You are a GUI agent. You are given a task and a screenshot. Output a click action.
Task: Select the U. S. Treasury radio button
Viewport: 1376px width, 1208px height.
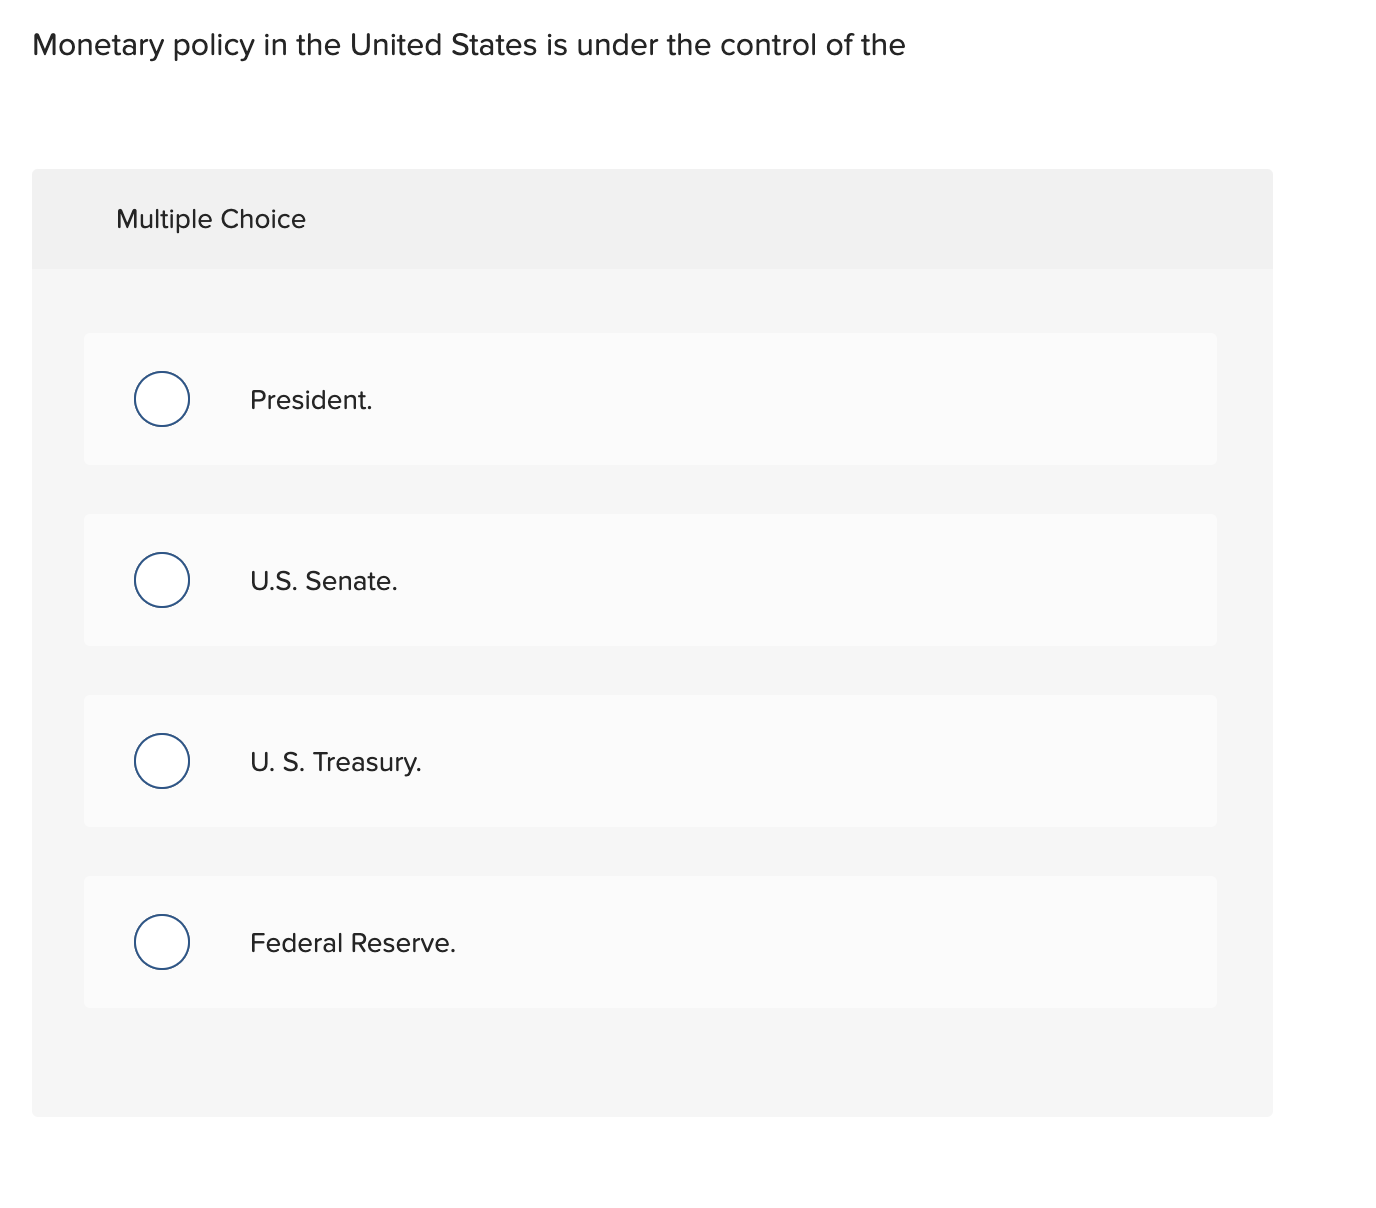coord(161,761)
